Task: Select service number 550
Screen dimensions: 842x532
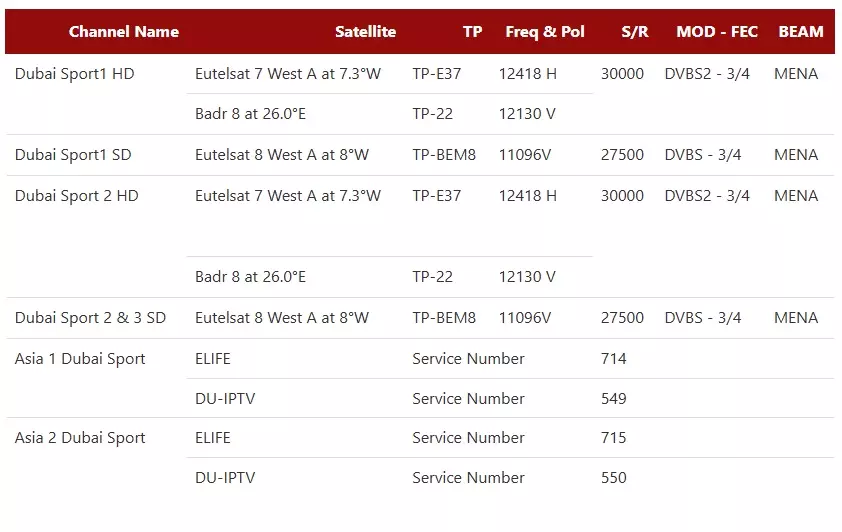Action: [614, 478]
